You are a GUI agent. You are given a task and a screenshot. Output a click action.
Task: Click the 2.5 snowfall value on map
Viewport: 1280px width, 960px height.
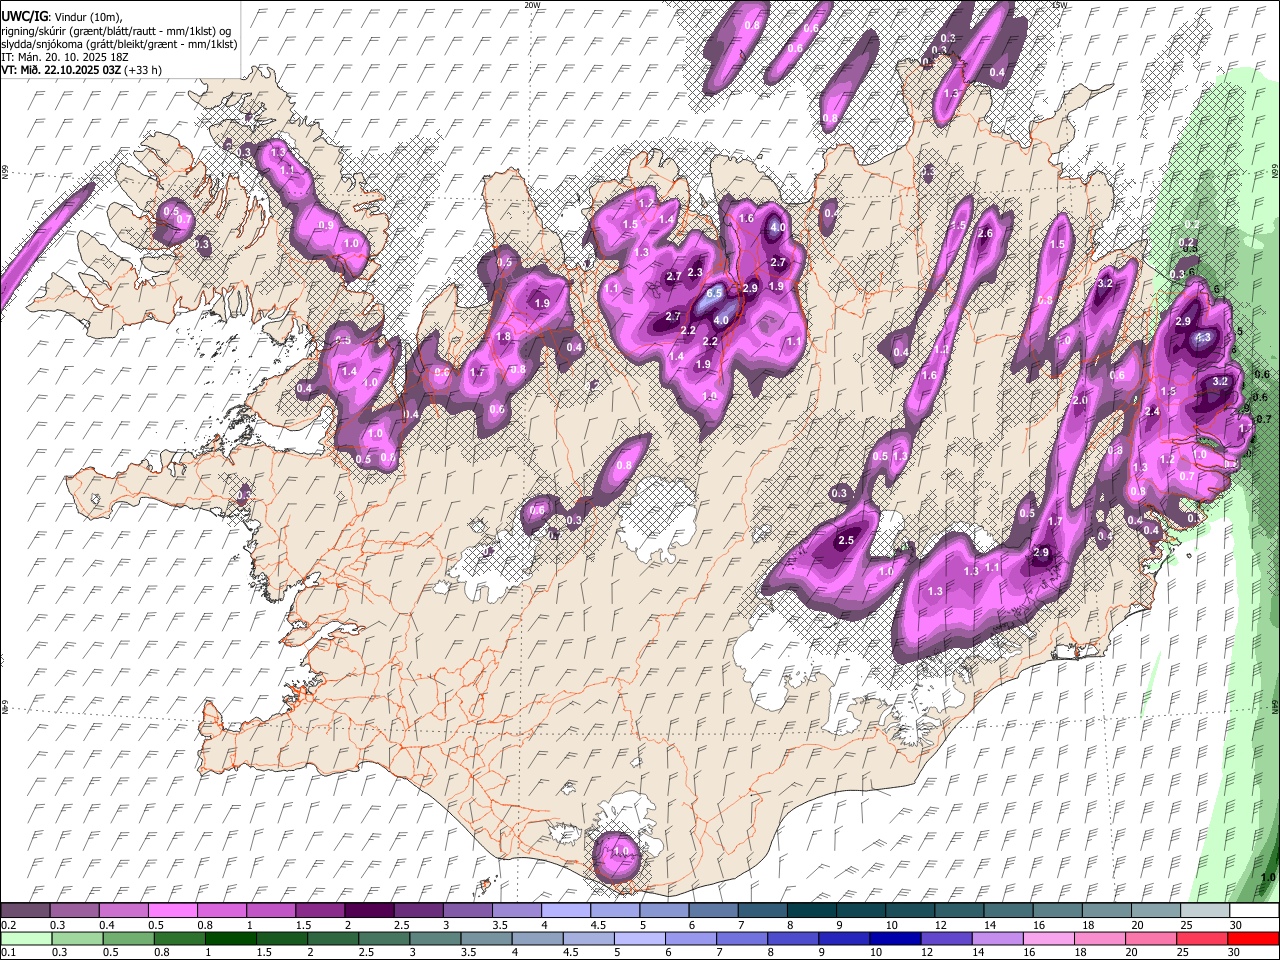click(x=846, y=540)
